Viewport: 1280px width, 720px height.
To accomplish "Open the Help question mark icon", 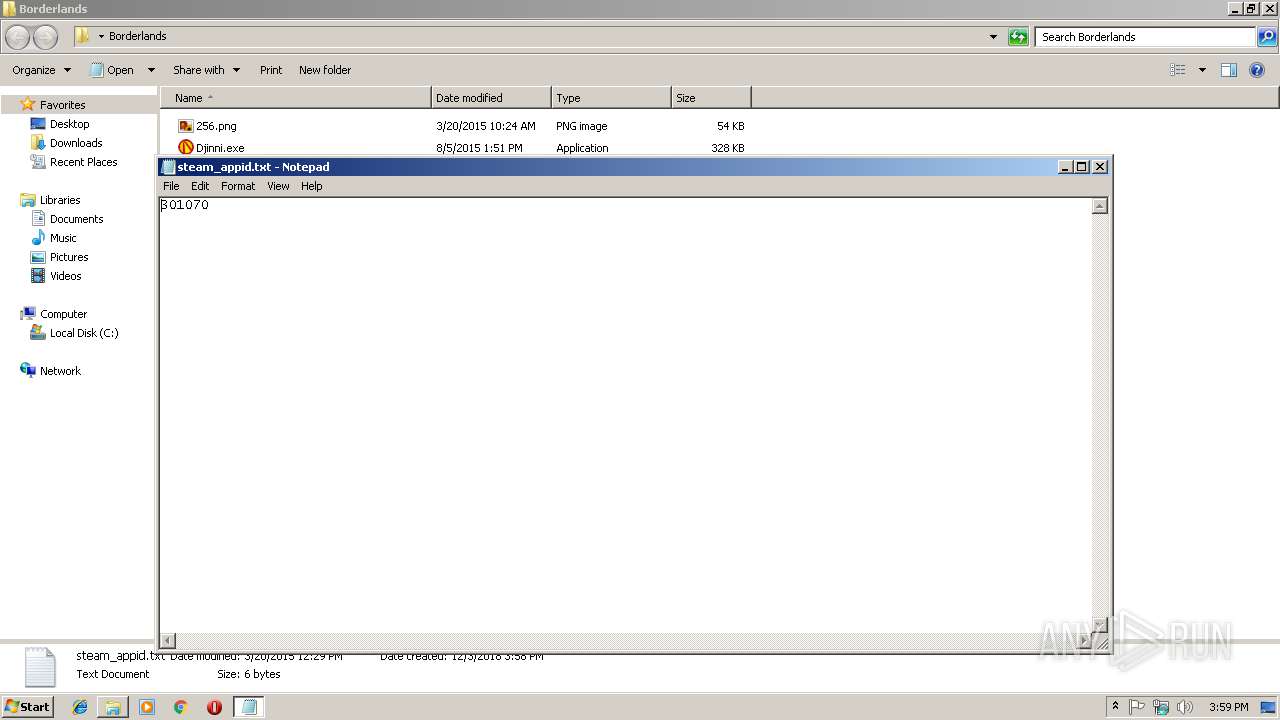I will (1257, 70).
